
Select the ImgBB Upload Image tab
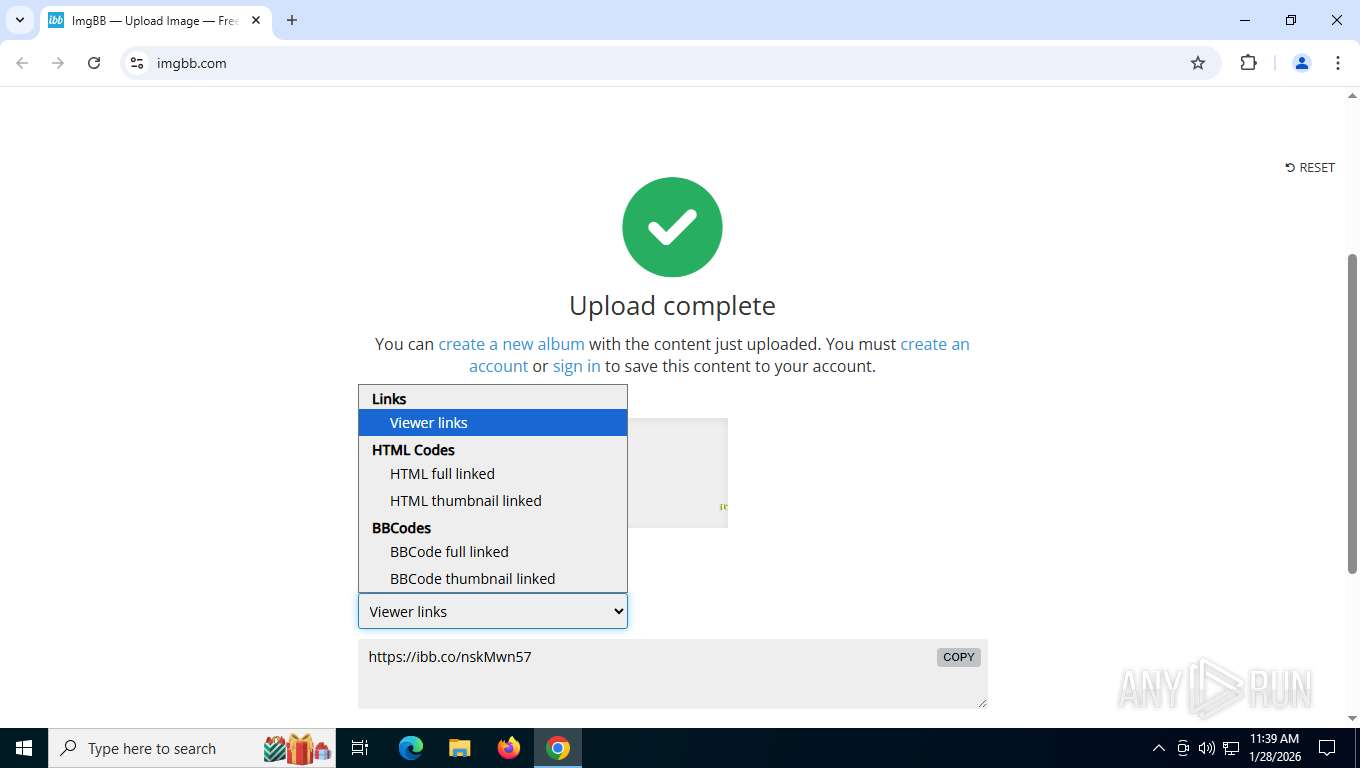click(155, 20)
